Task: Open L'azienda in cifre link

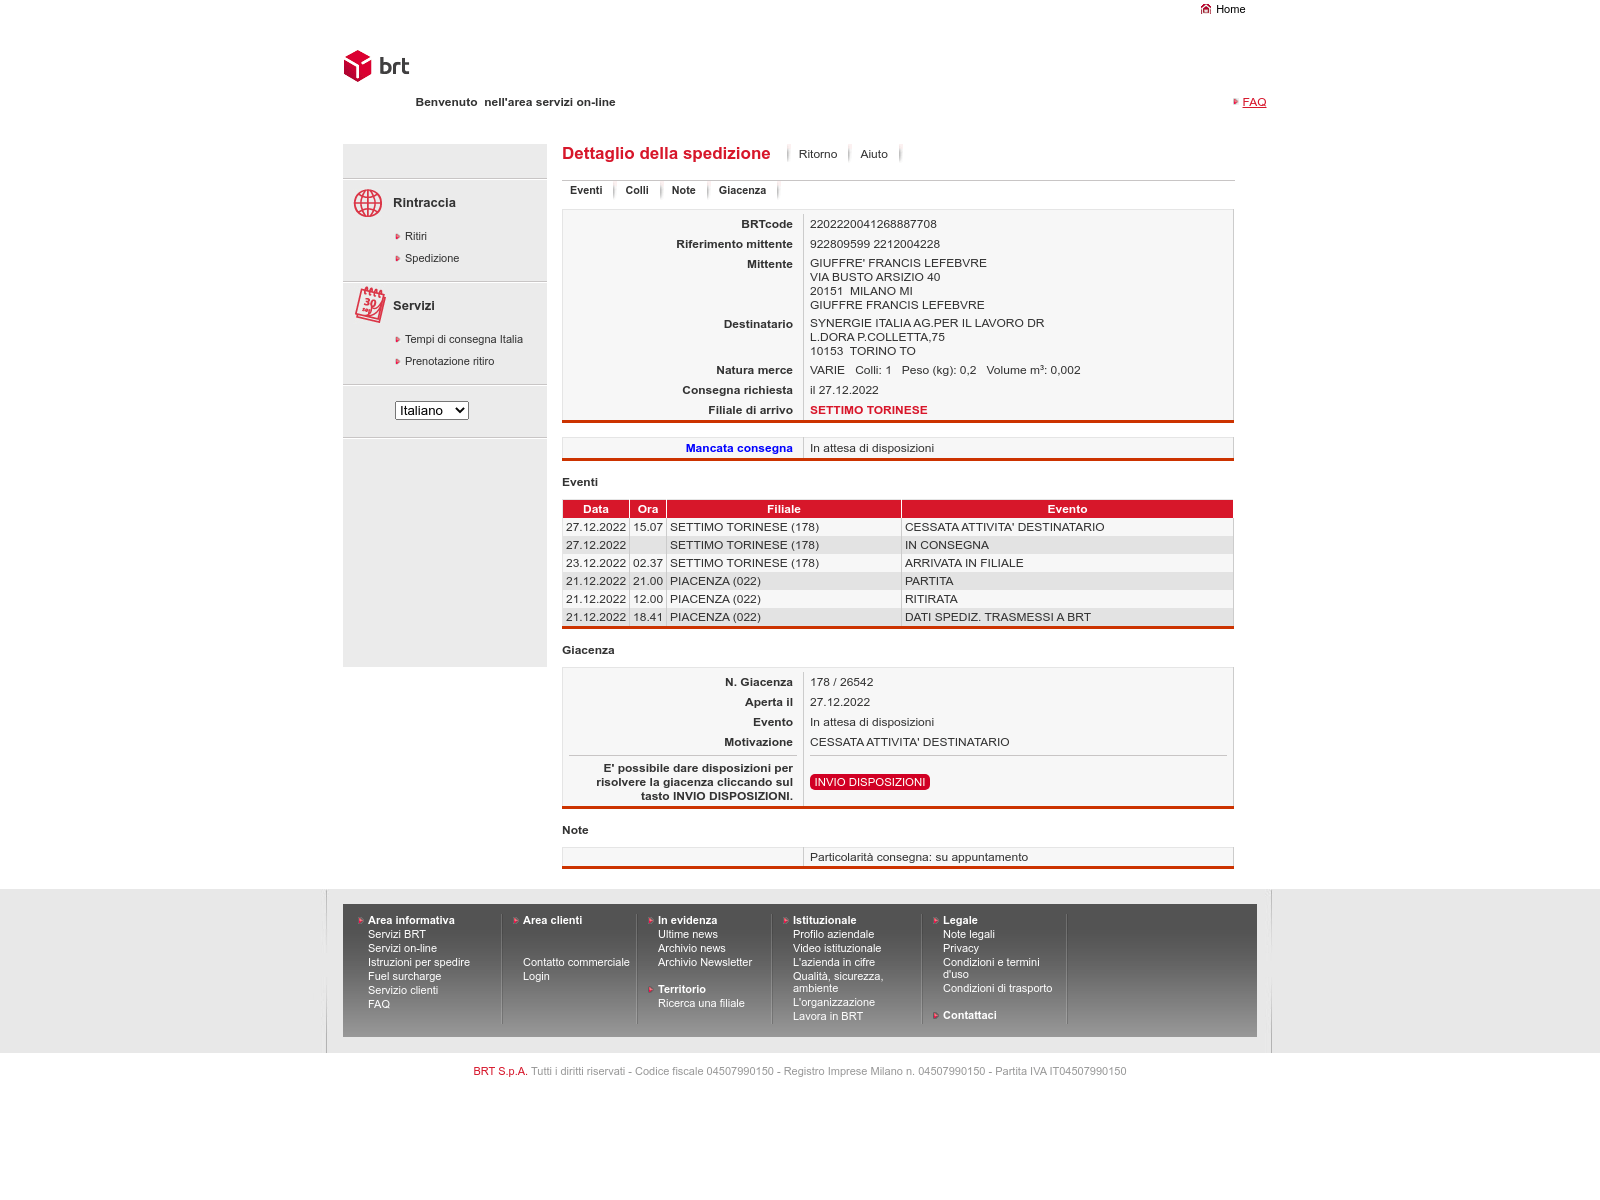Action: tap(834, 962)
